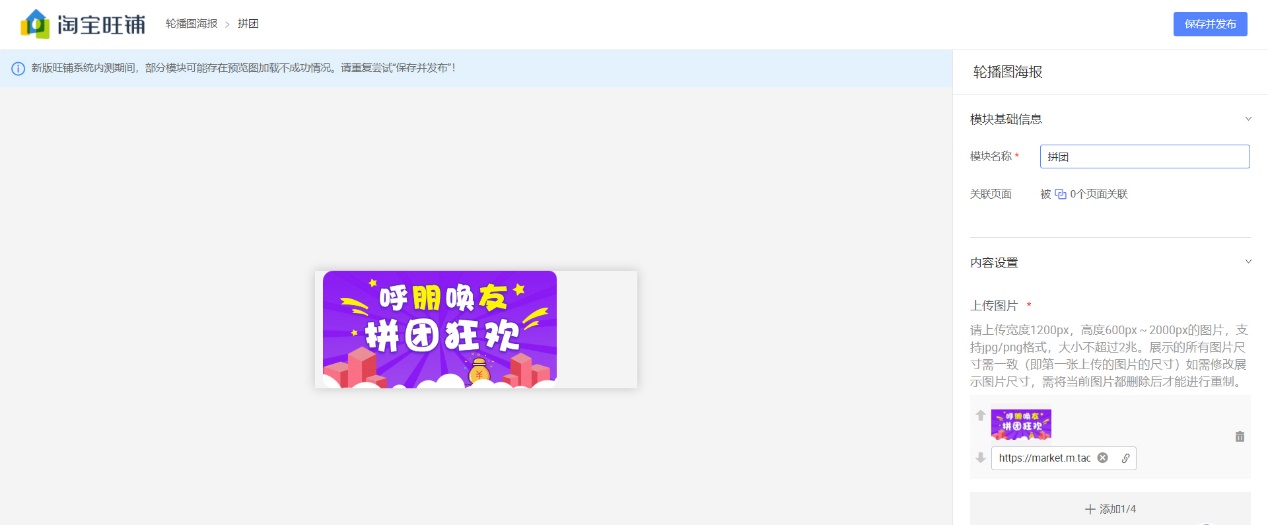Click the 上传图片 label

click(994, 305)
